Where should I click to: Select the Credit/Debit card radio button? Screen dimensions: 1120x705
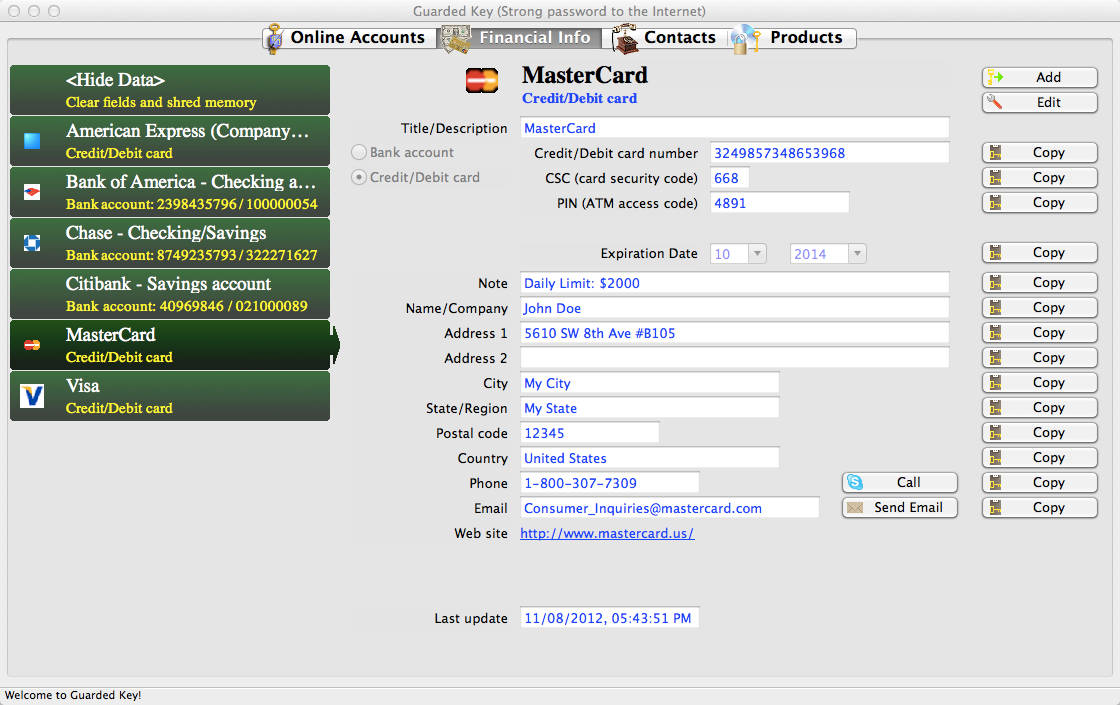tap(359, 177)
